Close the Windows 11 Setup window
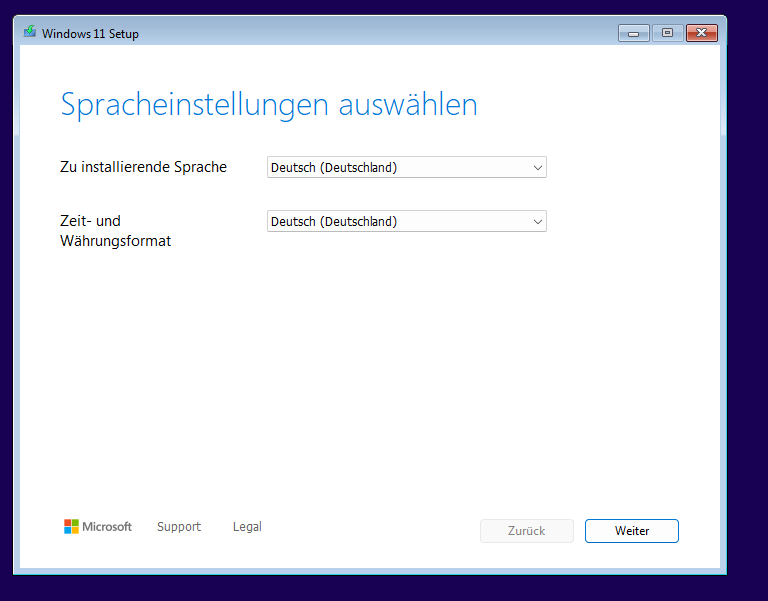This screenshot has width=768, height=601. (701, 33)
